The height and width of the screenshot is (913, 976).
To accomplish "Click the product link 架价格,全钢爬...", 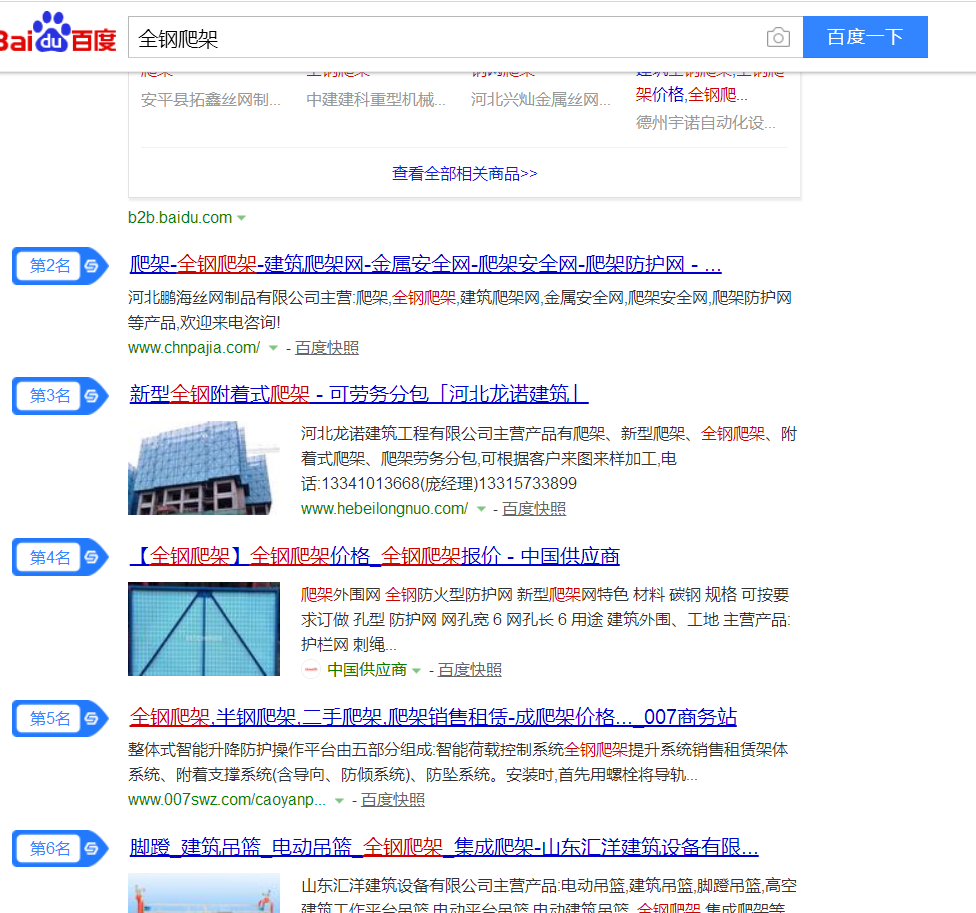I will pyautogui.click(x=692, y=95).
